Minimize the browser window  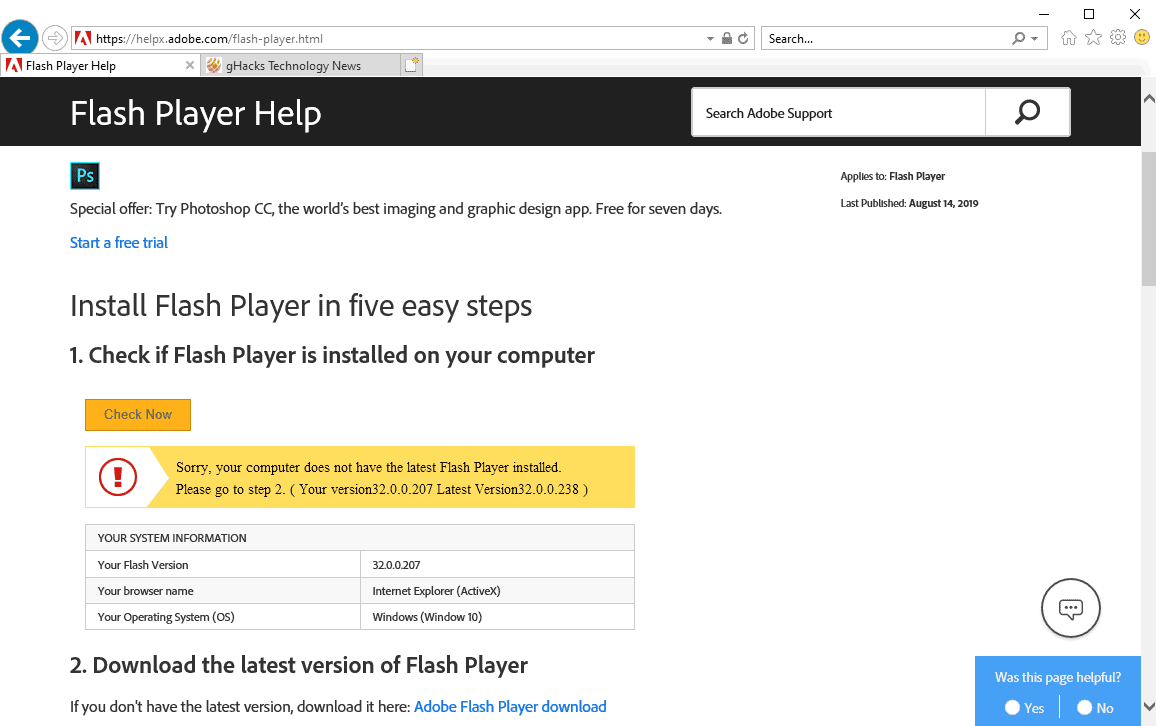(x=1044, y=14)
